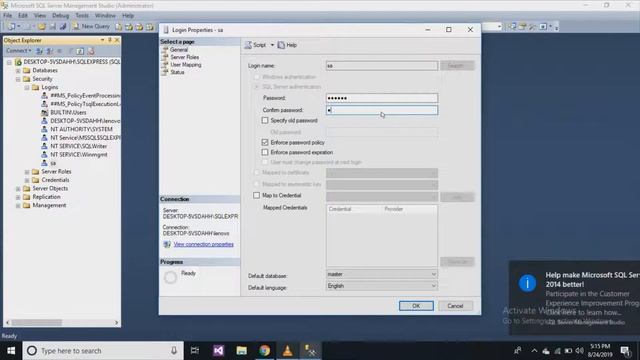Open Visual Studio from the taskbar
This screenshot has width=640, height=360.
pyautogui.click(x=218, y=351)
